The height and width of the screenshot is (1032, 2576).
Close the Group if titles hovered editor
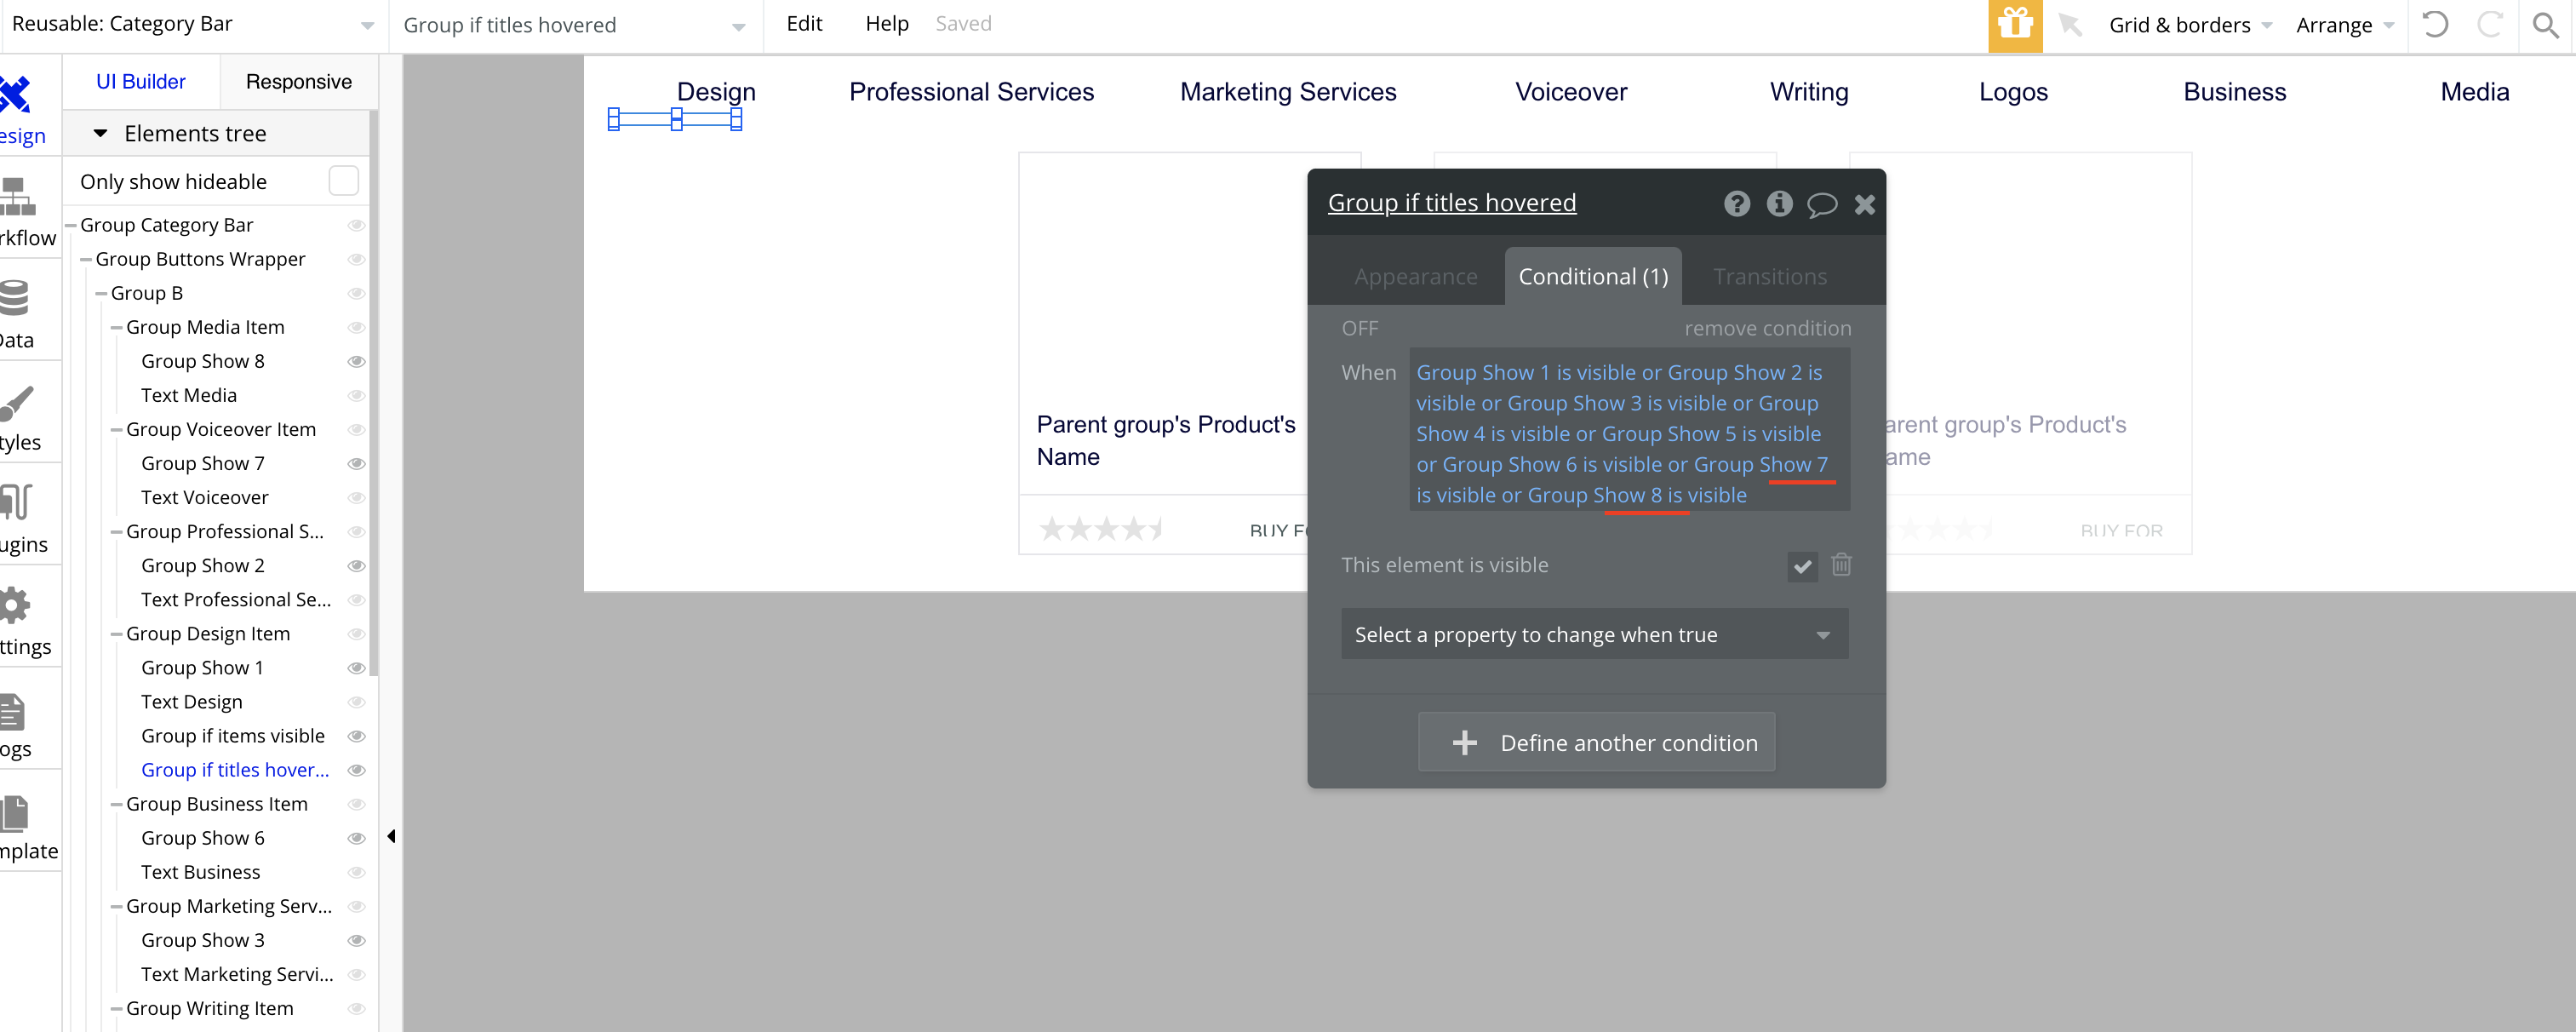pyautogui.click(x=1864, y=204)
